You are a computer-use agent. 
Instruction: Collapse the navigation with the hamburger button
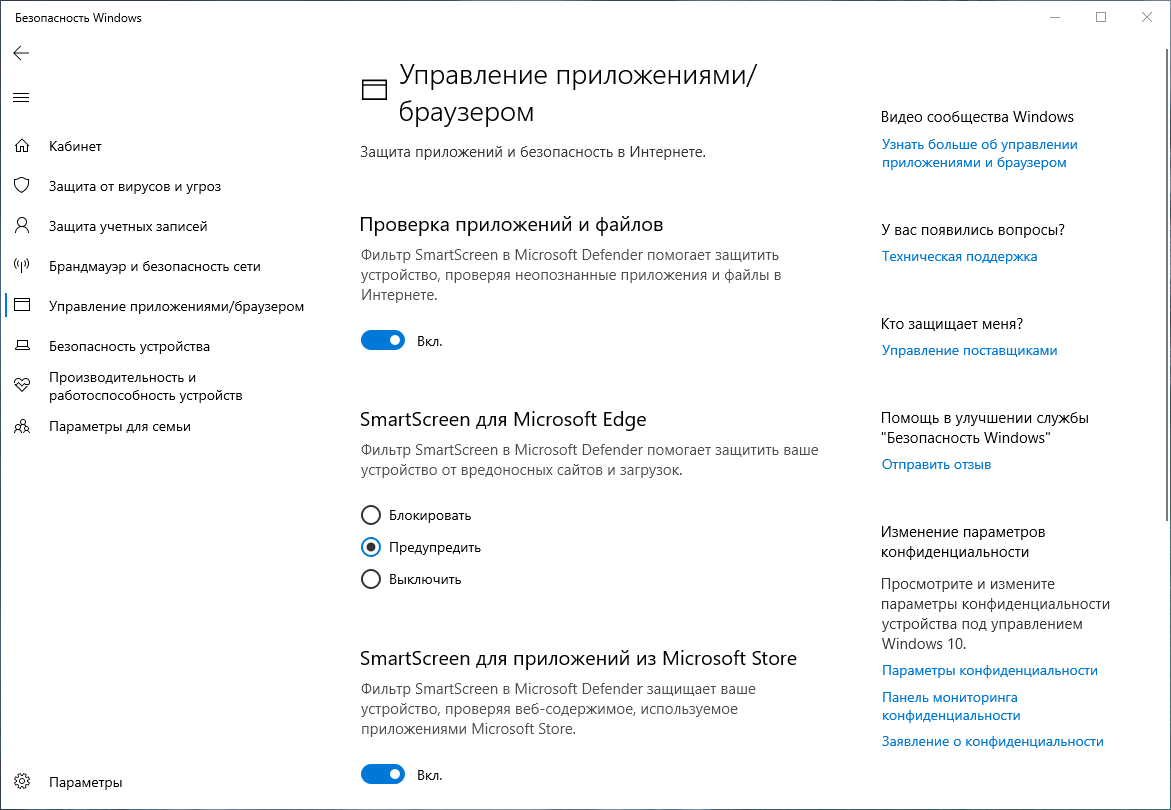[x=21, y=97]
